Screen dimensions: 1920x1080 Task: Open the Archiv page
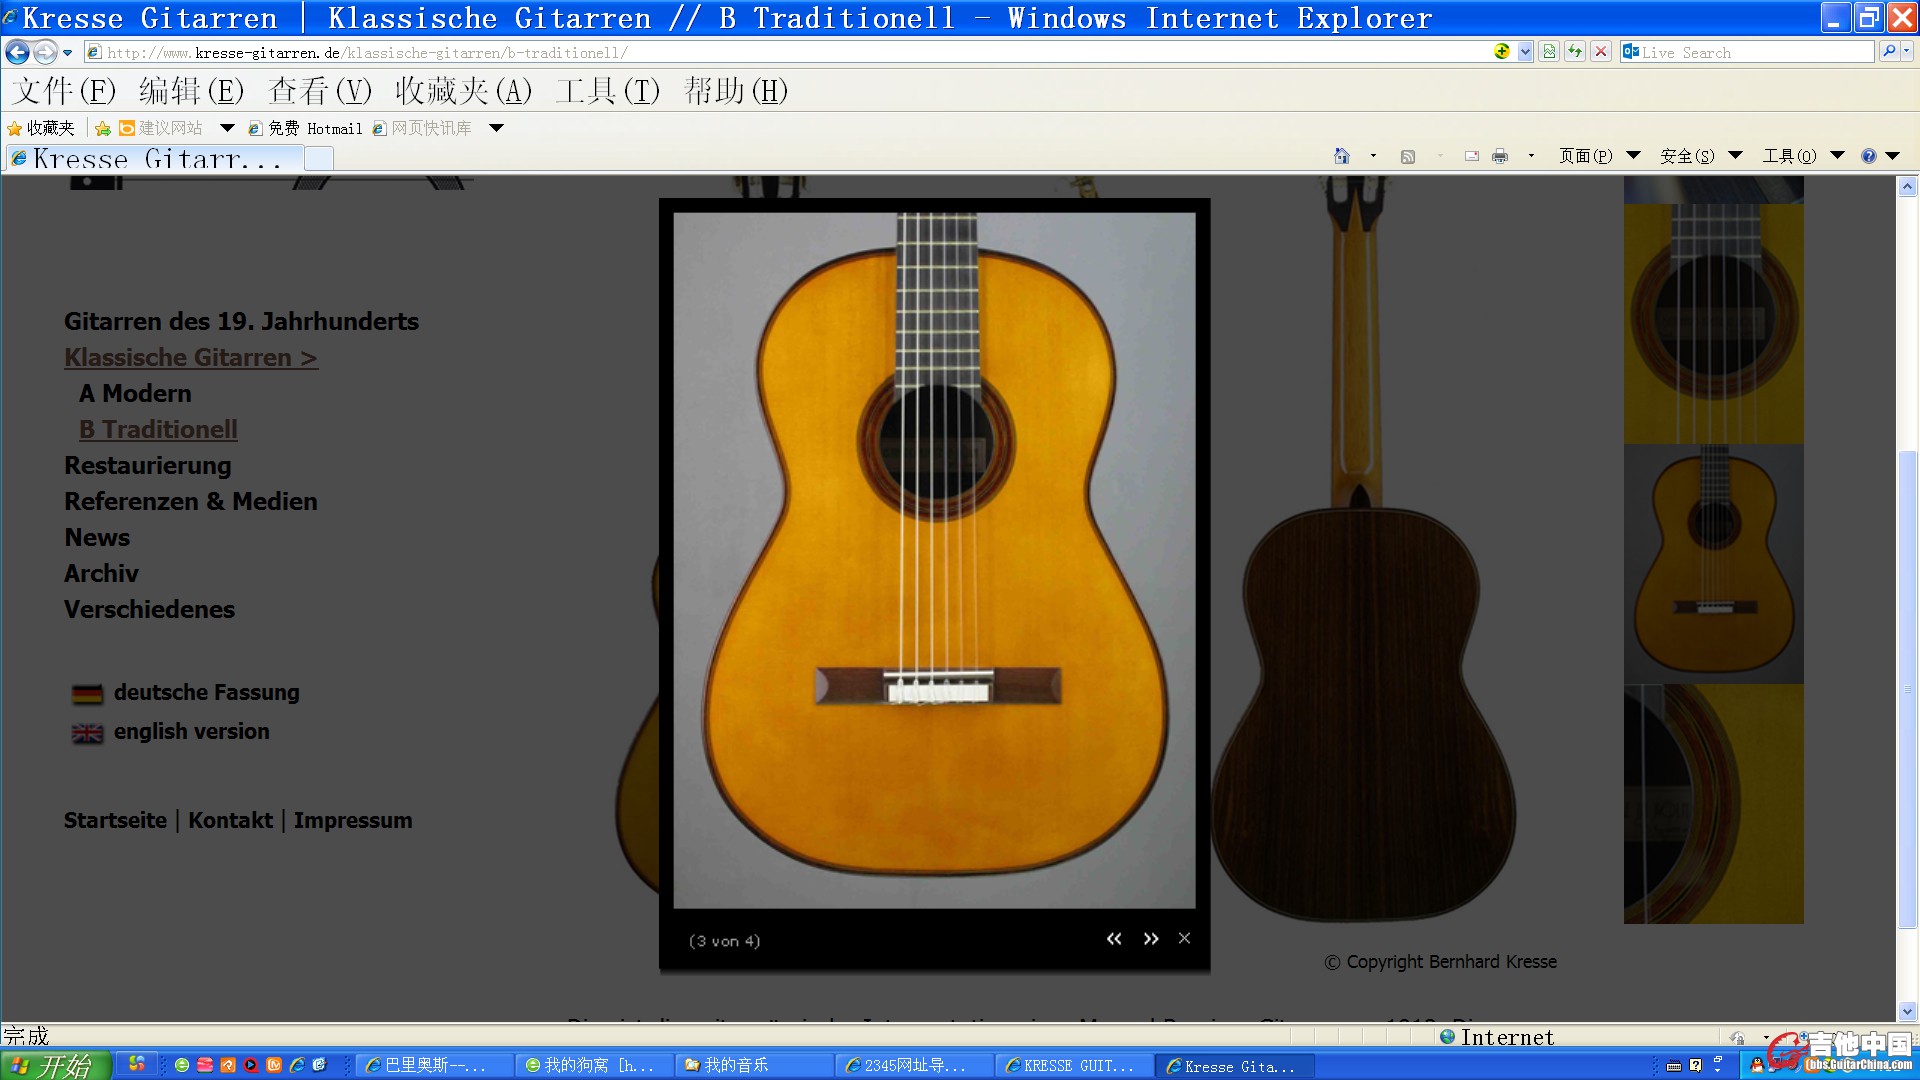point(101,573)
